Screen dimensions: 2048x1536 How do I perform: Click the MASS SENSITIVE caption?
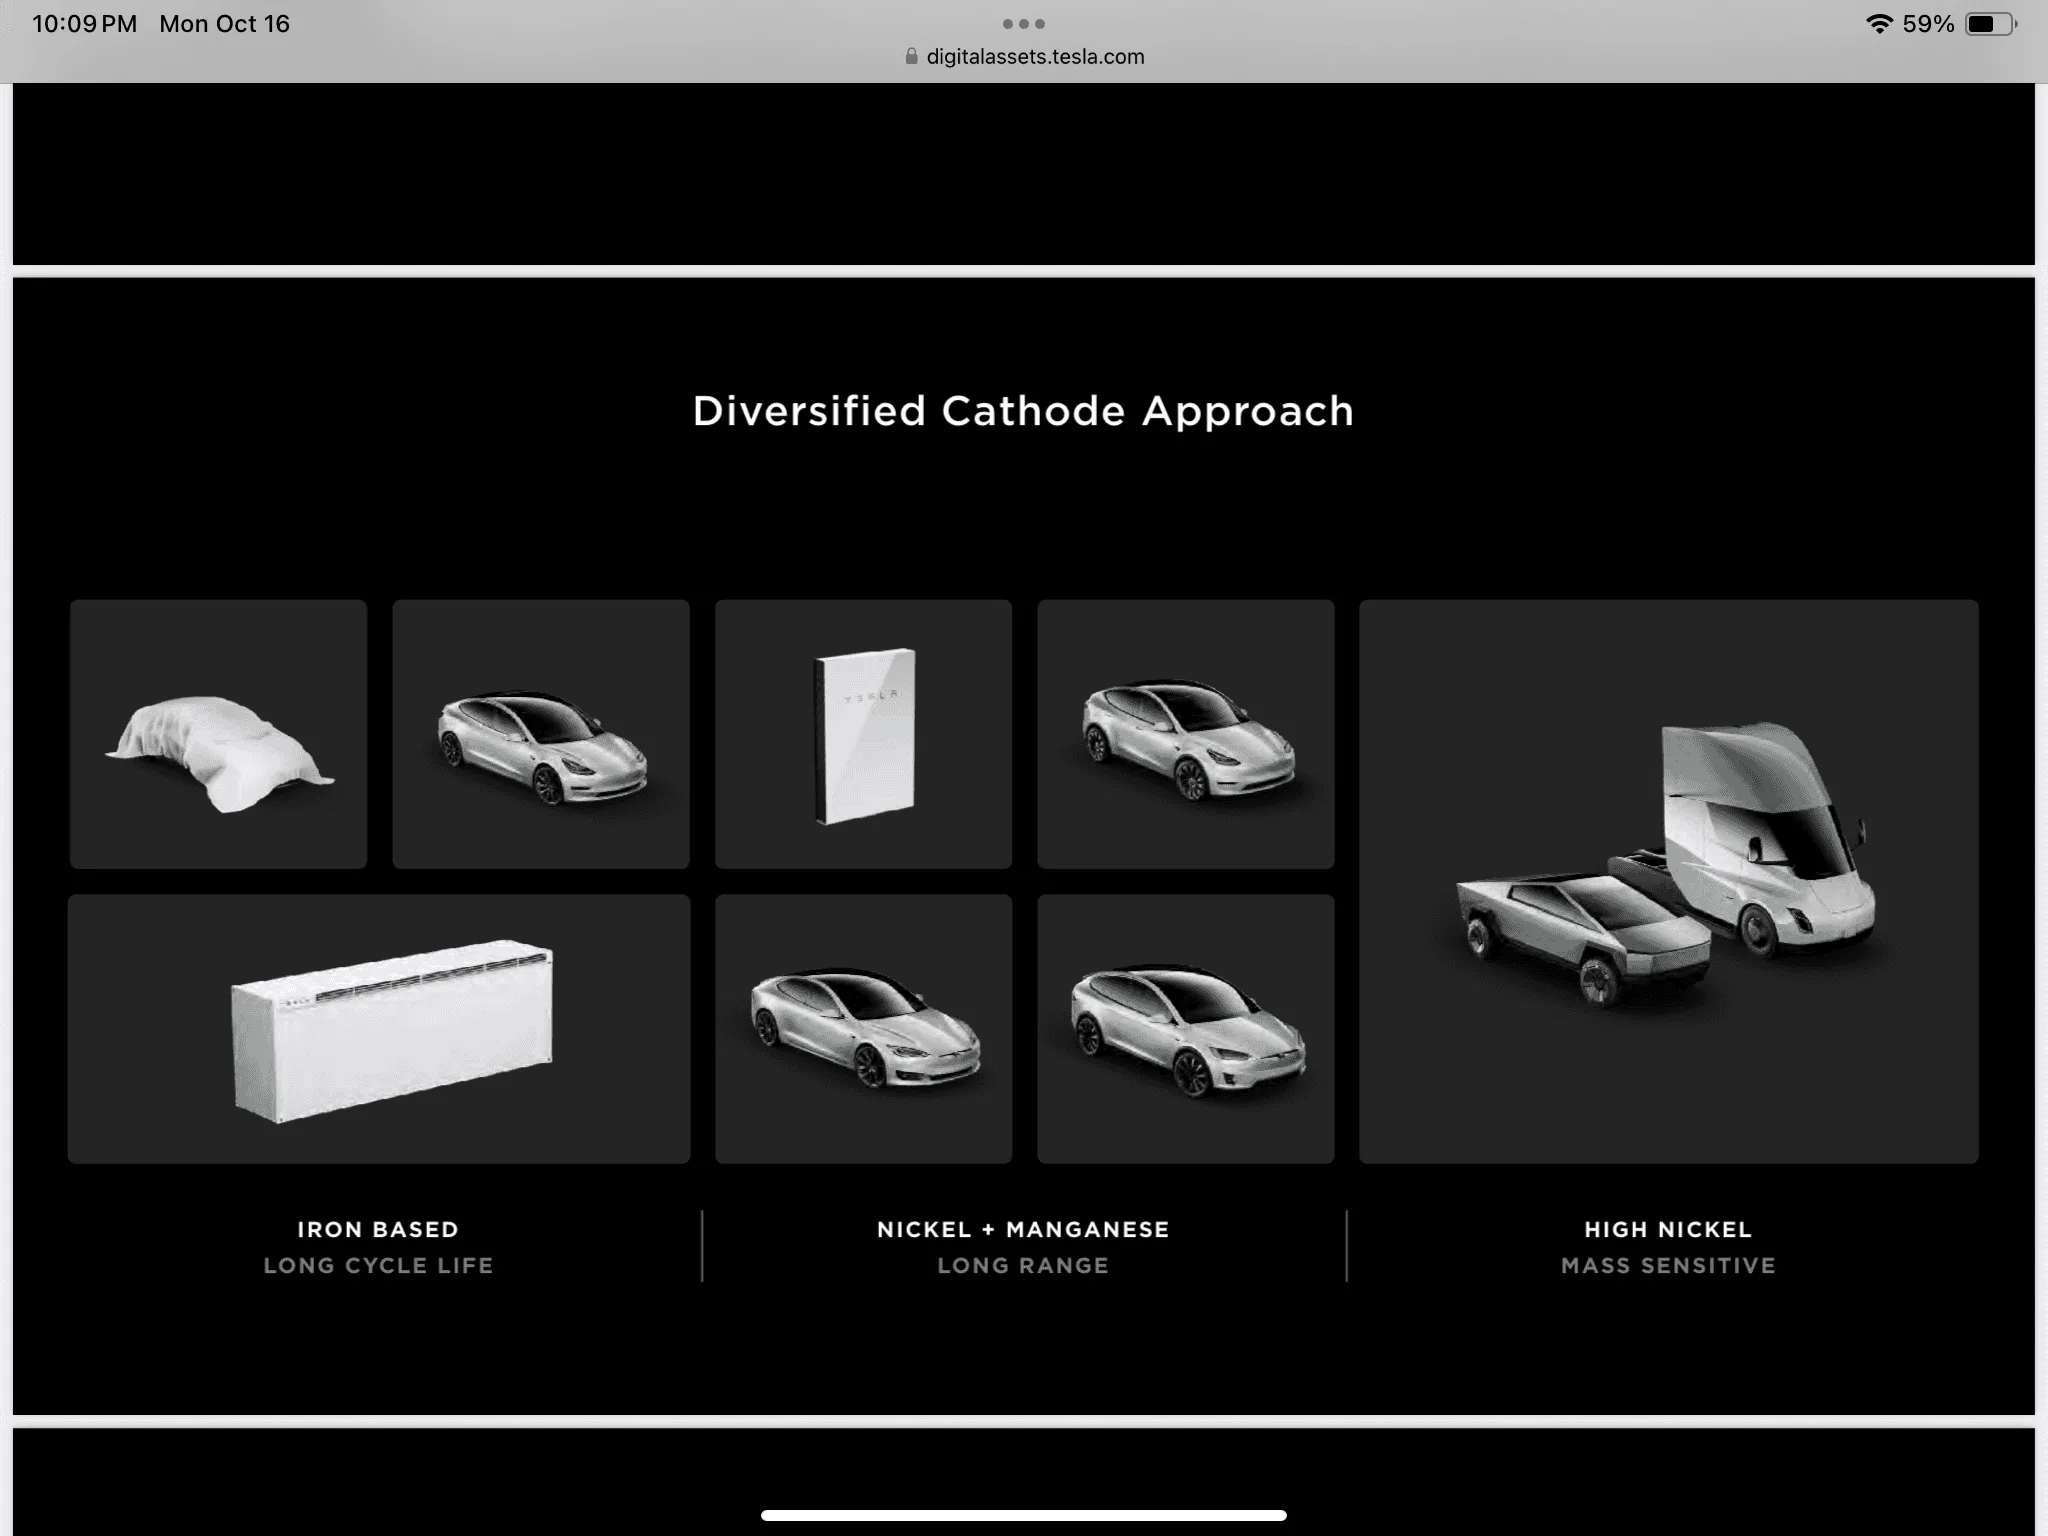pyautogui.click(x=1668, y=1265)
